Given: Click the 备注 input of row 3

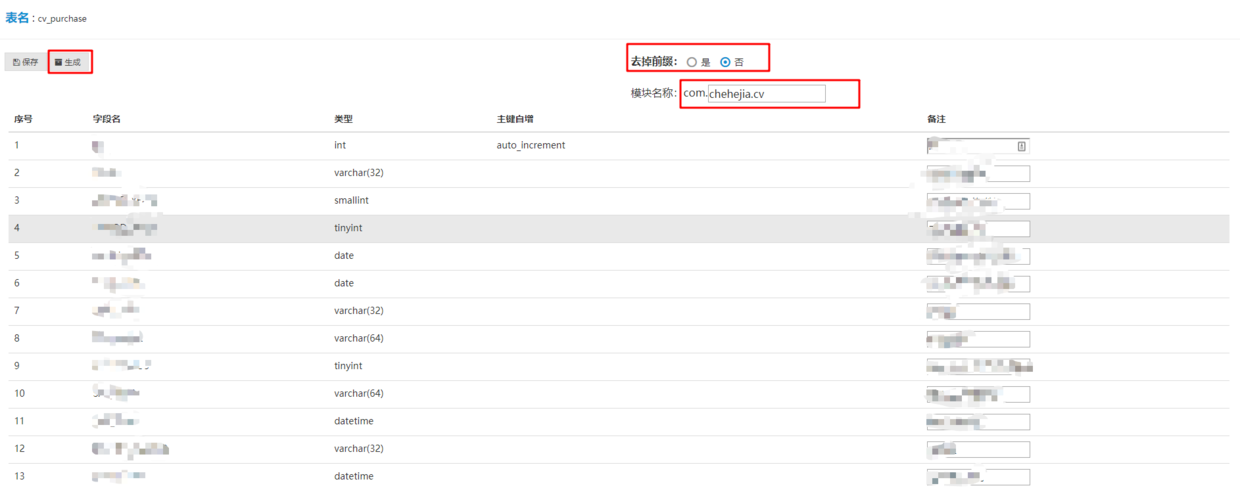Looking at the screenshot, I should click(978, 201).
